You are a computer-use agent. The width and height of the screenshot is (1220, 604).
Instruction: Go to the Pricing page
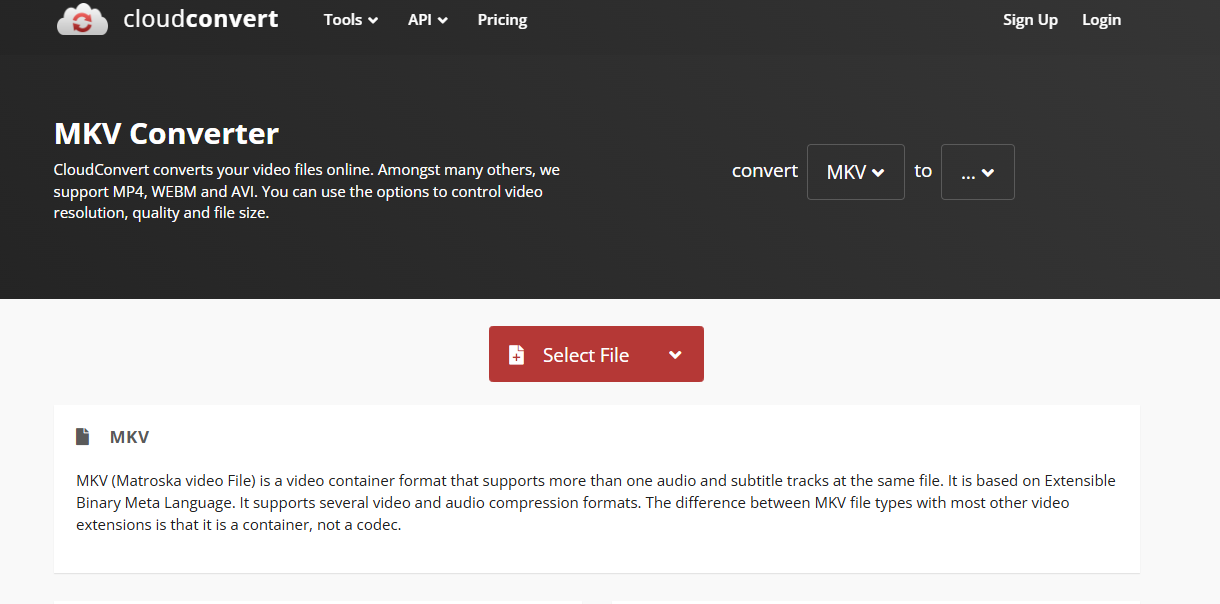tap(502, 20)
